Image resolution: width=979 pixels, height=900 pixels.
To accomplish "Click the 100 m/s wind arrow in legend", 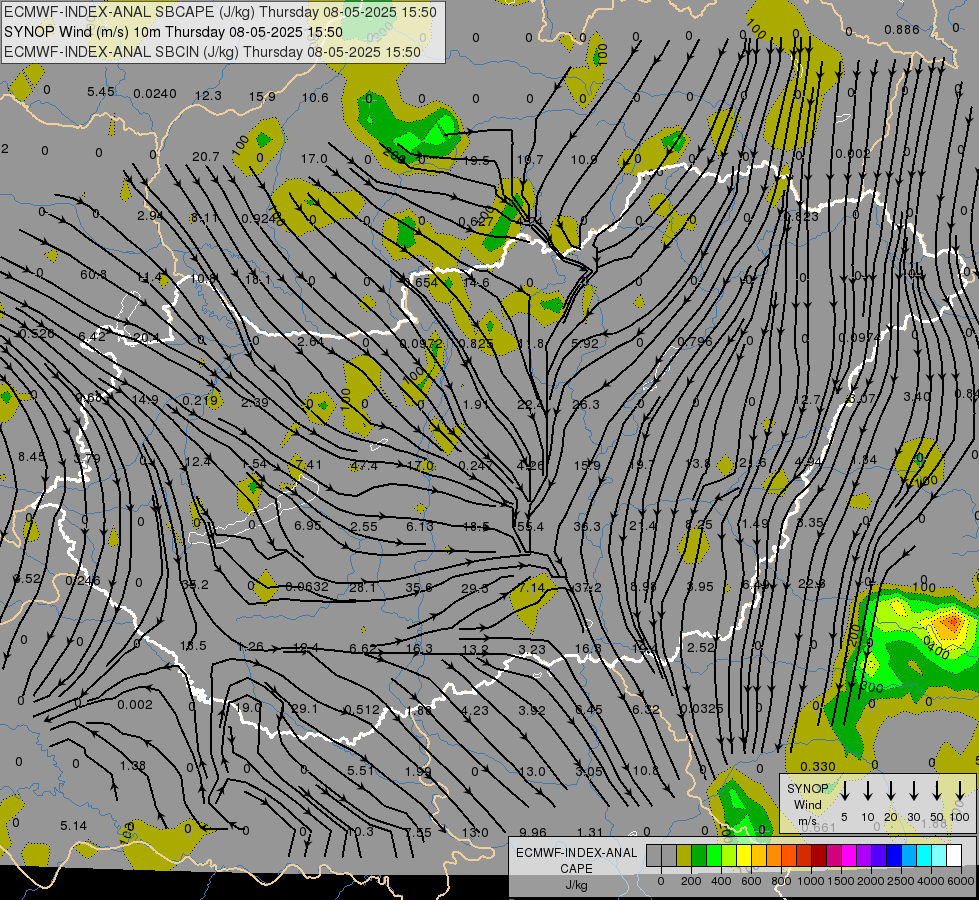I will 960,791.
